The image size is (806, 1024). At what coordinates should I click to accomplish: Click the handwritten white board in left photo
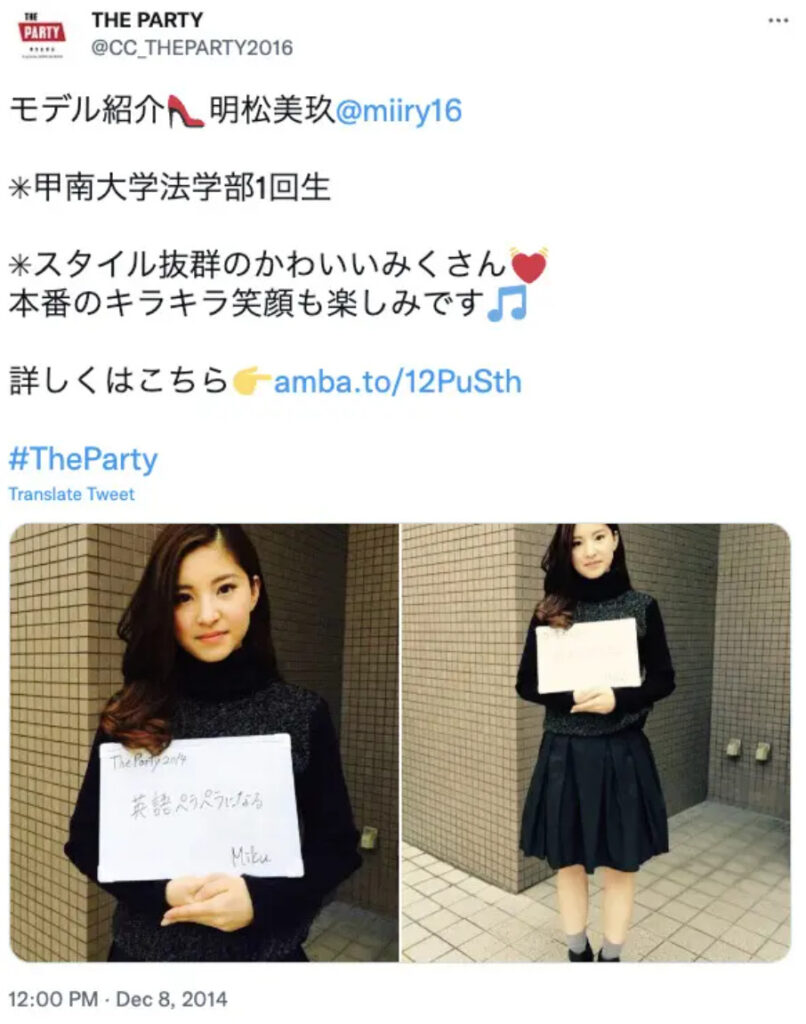coord(200,807)
